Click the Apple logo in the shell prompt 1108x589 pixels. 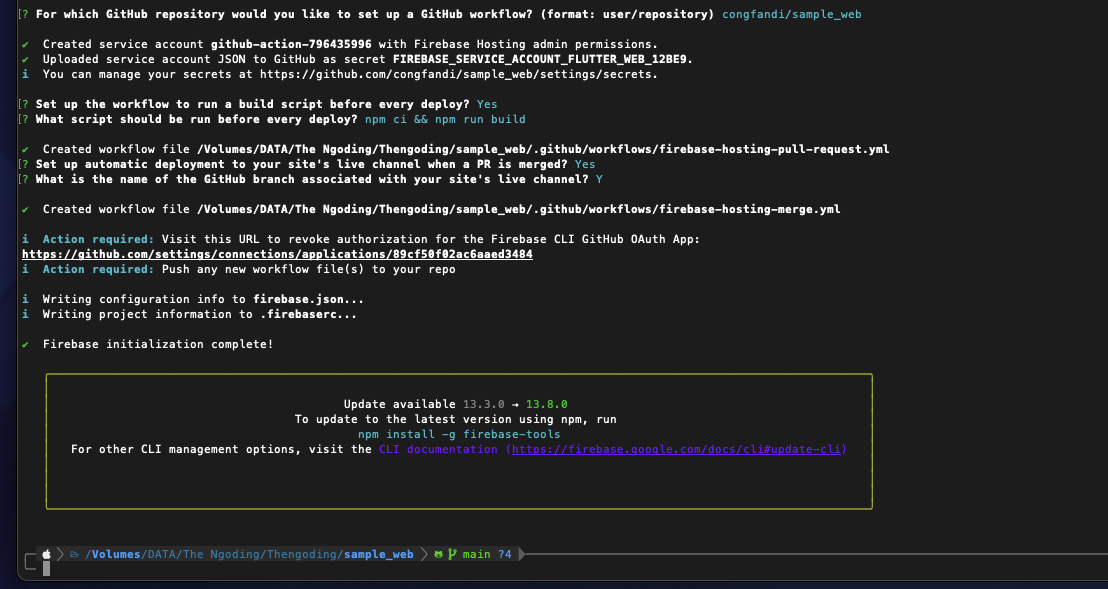tap(46, 554)
